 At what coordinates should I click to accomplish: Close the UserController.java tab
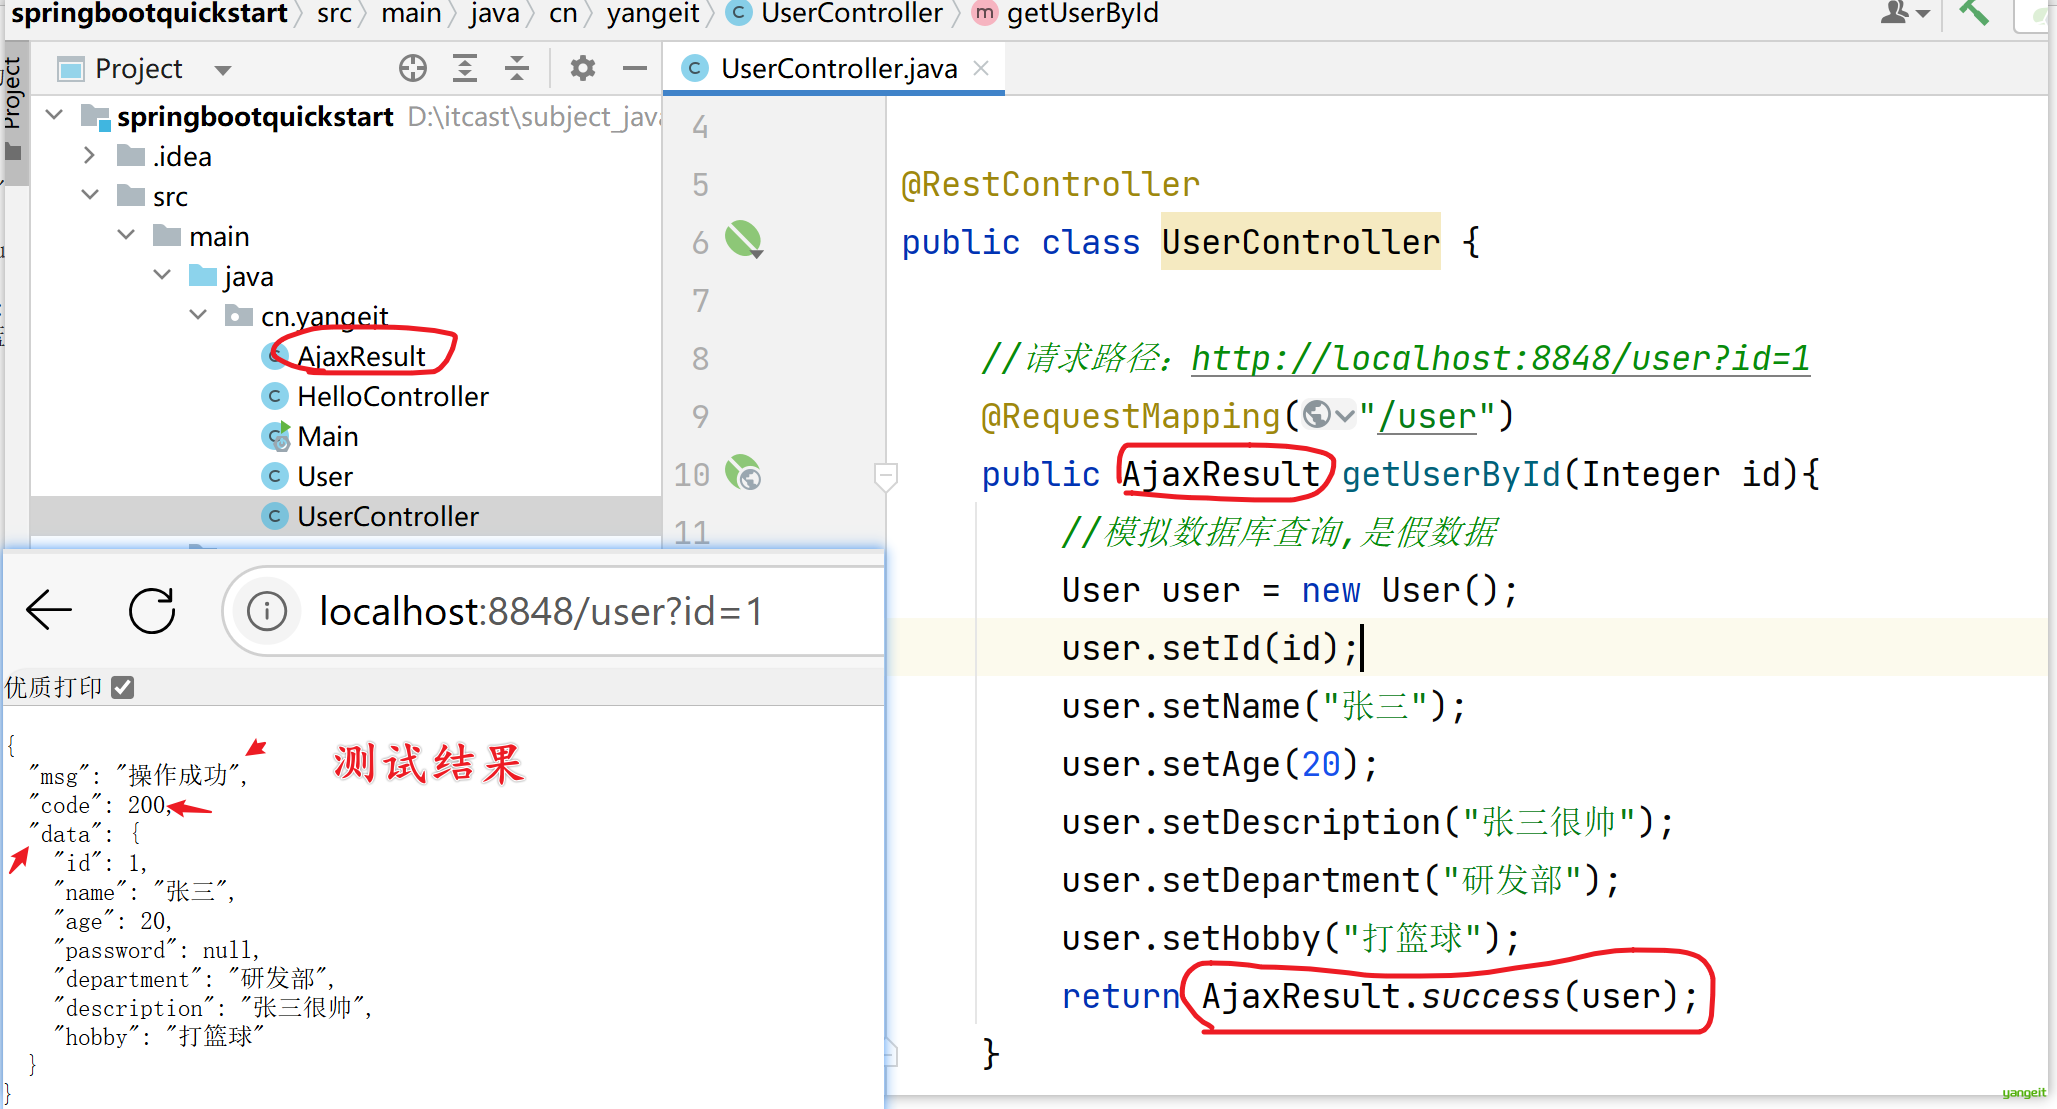(x=981, y=68)
